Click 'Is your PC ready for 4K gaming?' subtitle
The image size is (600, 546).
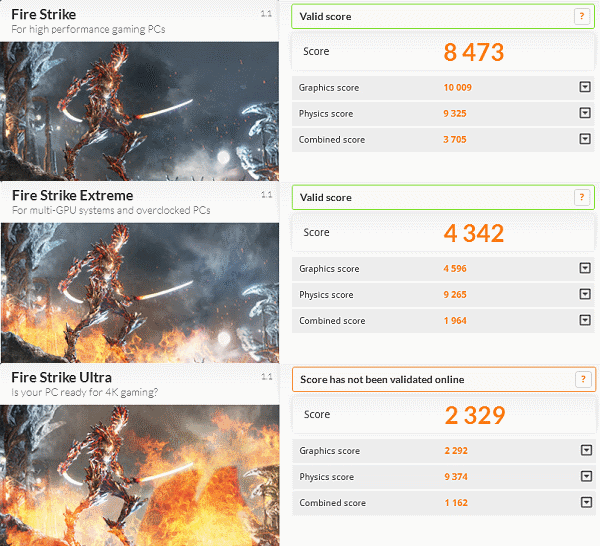coord(85,392)
